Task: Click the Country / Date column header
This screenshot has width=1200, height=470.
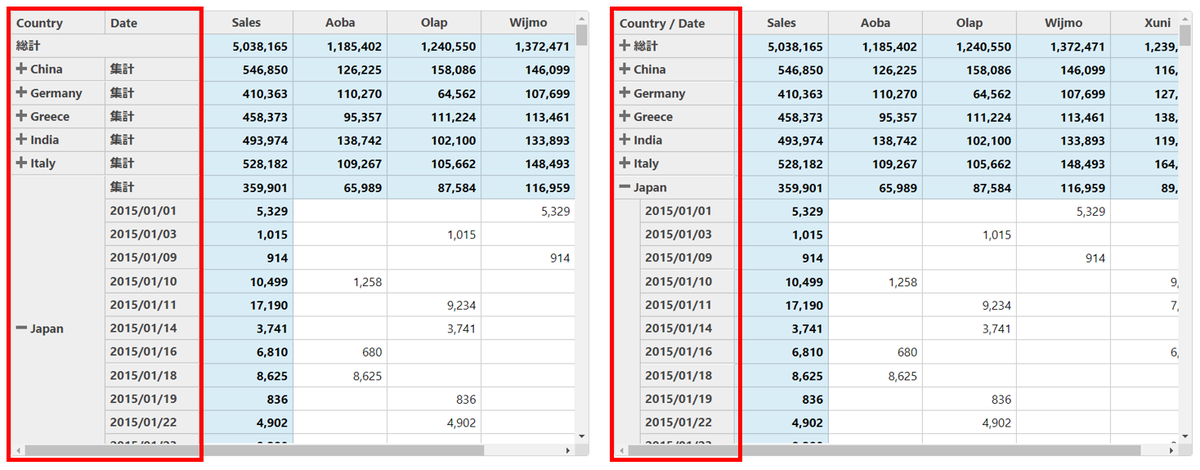Action: pyautogui.click(x=677, y=23)
